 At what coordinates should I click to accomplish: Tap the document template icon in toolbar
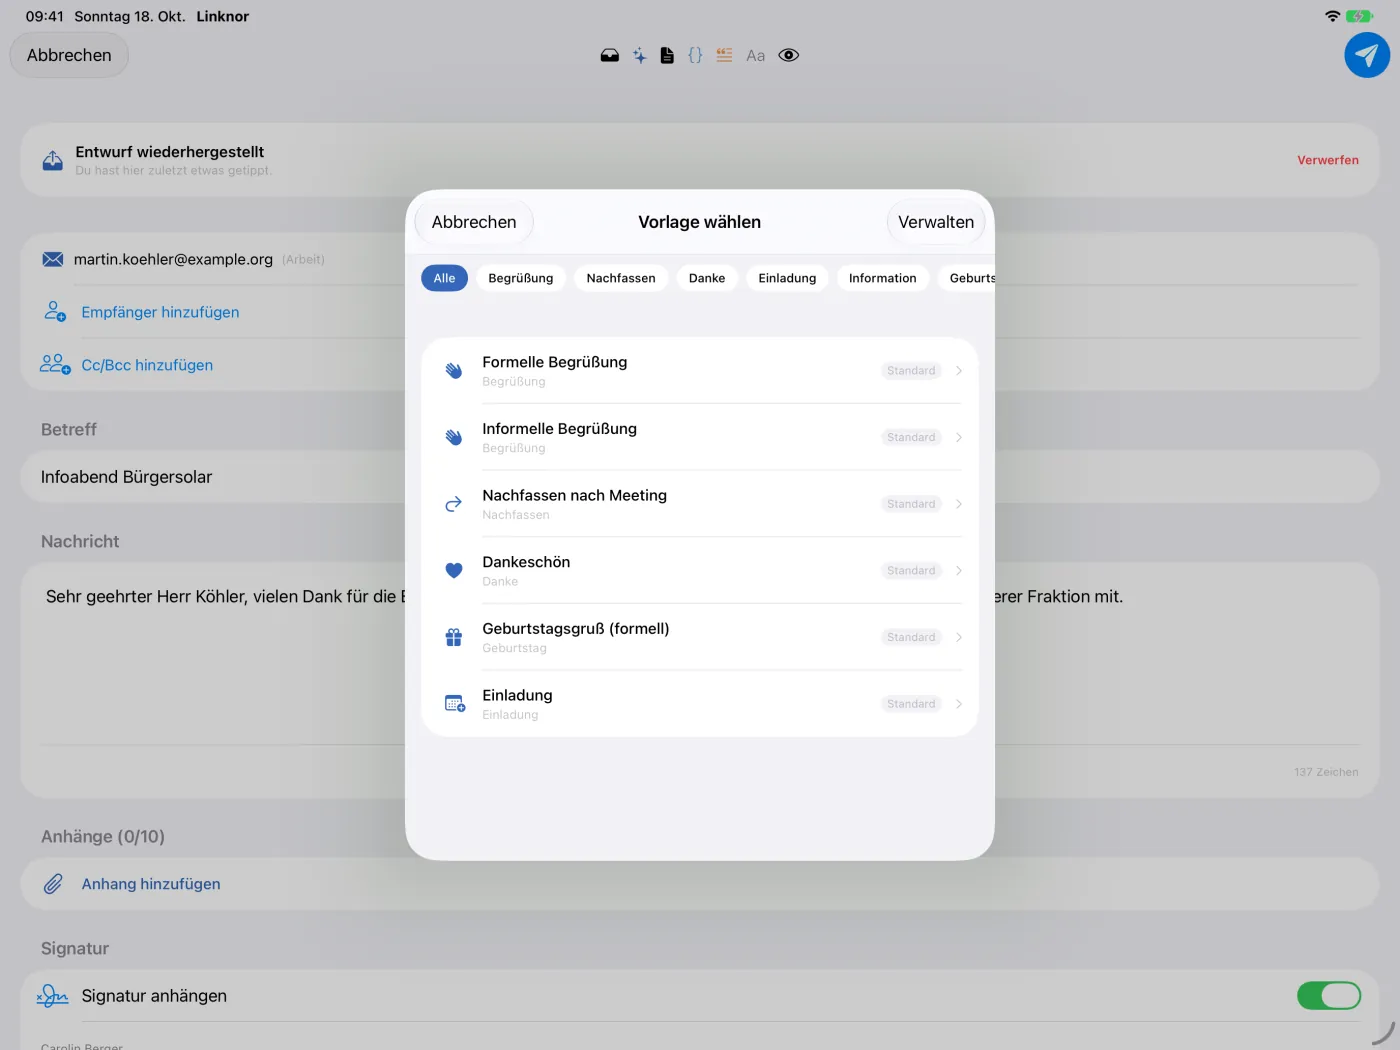tap(667, 56)
